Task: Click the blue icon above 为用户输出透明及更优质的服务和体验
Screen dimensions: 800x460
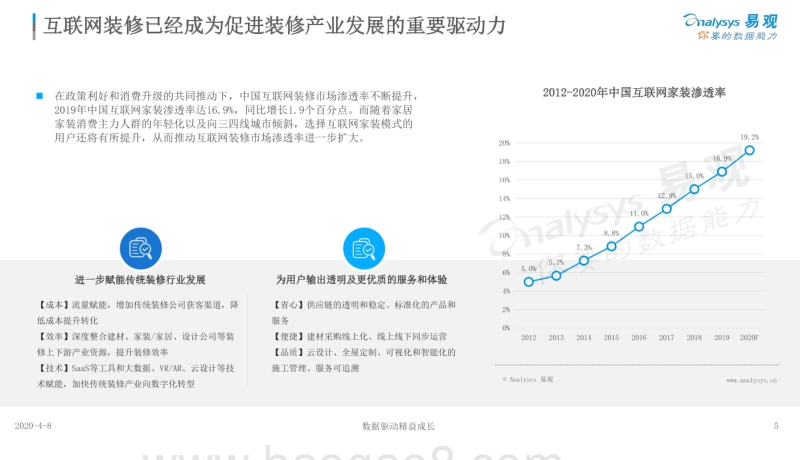Action: point(364,248)
